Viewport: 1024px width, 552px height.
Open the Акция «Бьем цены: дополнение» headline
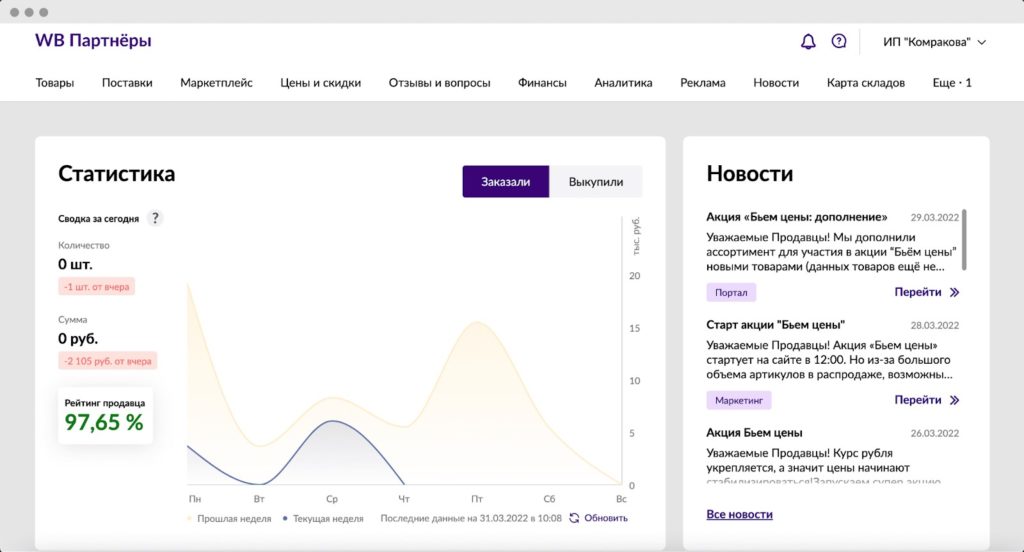pyautogui.click(x=797, y=217)
